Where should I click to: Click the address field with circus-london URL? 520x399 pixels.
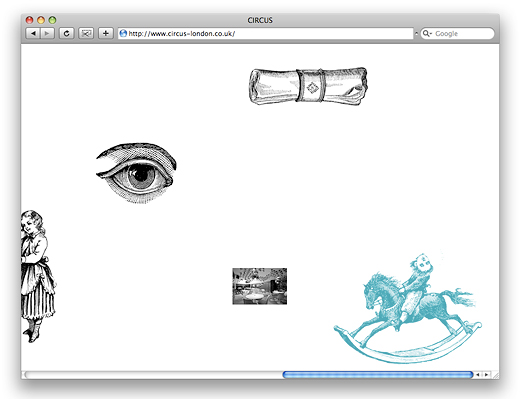tap(266, 33)
